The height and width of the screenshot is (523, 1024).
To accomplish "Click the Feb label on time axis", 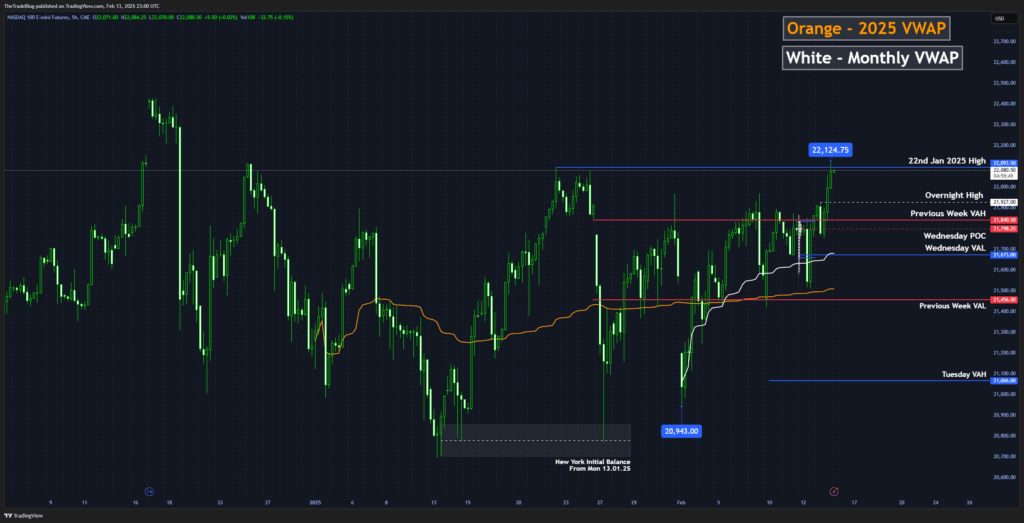I will click(x=680, y=502).
